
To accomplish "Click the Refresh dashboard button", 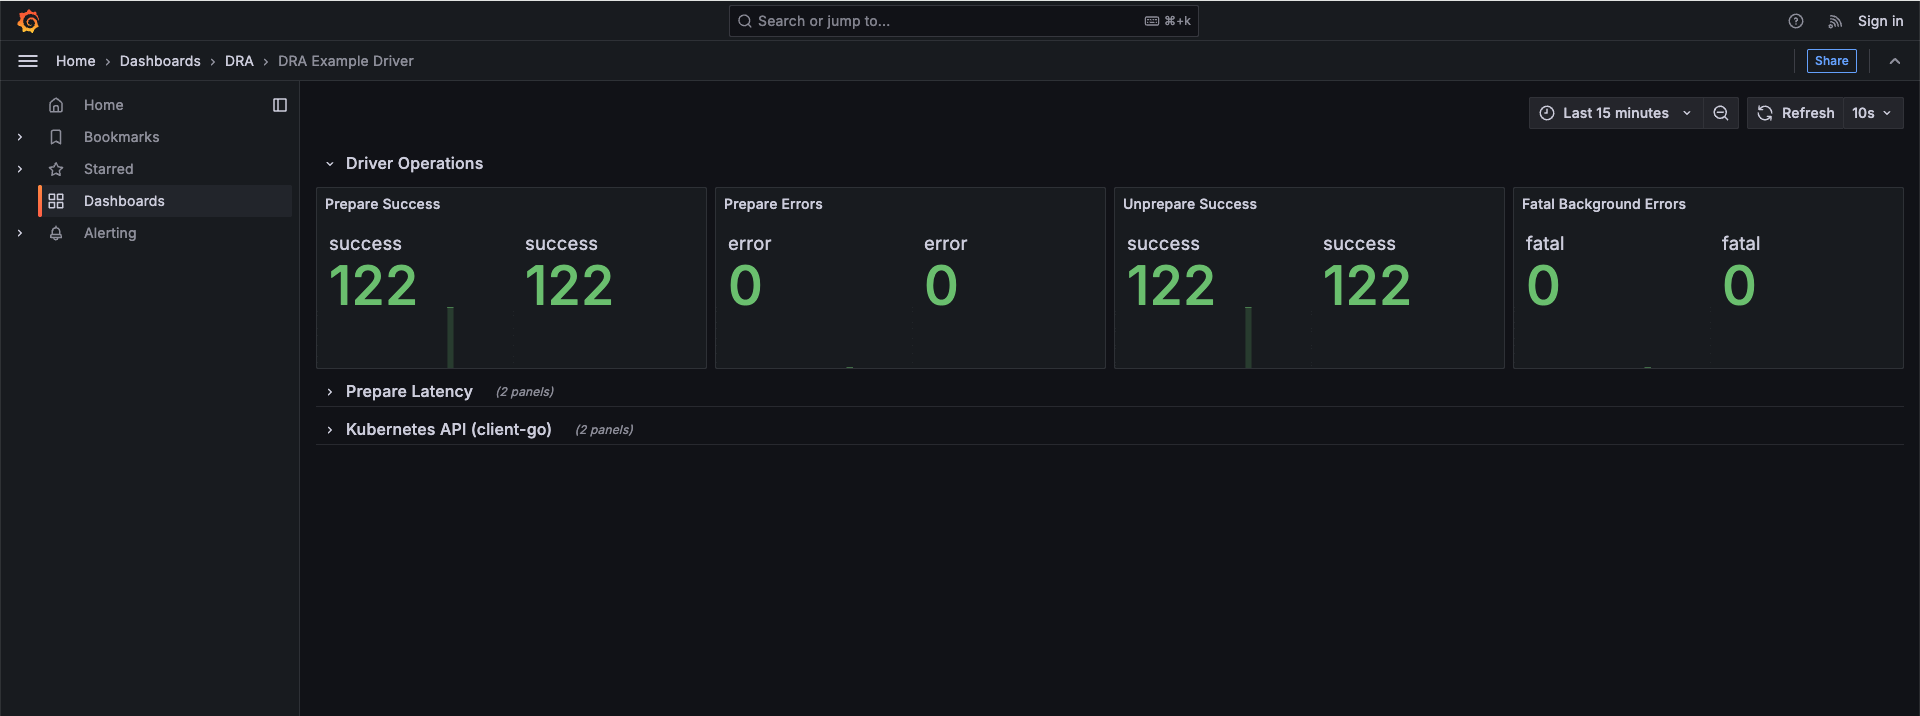I will [x=1796, y=113].
